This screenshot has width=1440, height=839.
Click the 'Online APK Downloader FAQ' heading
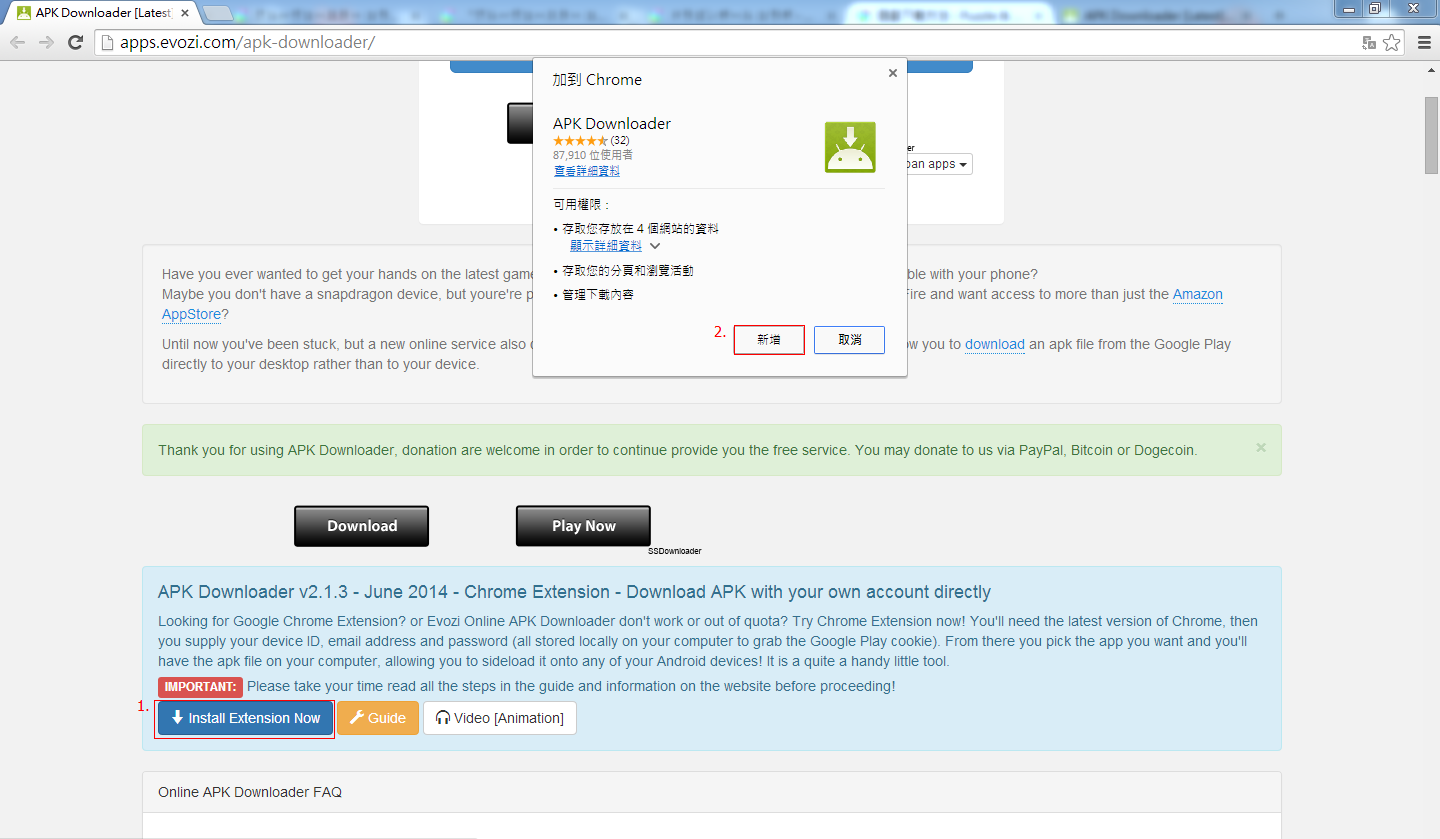[x=250, y=792]
